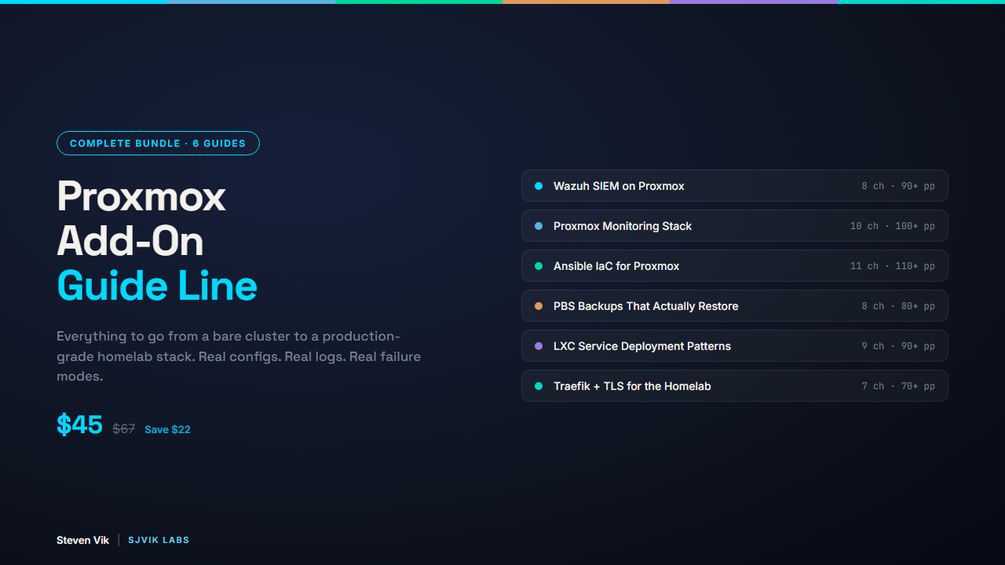
Task: Click the COMPLETE BUNDLE · 6 GUIDES badge
Action: point(158,143)
